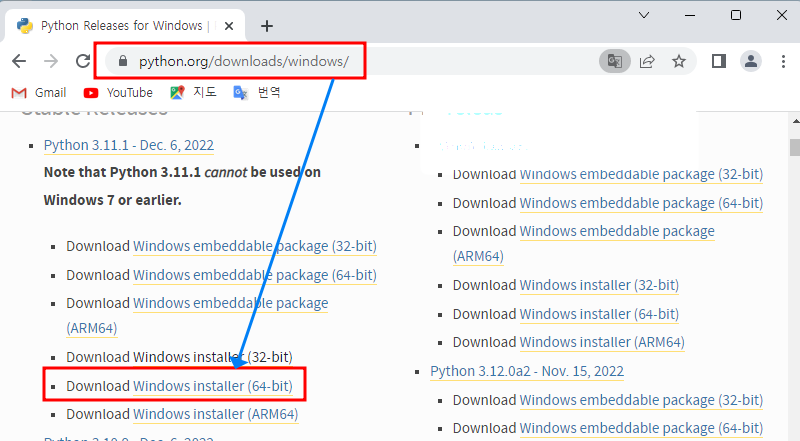Download right column embeddable package (ARM64)

coord(617,231)
